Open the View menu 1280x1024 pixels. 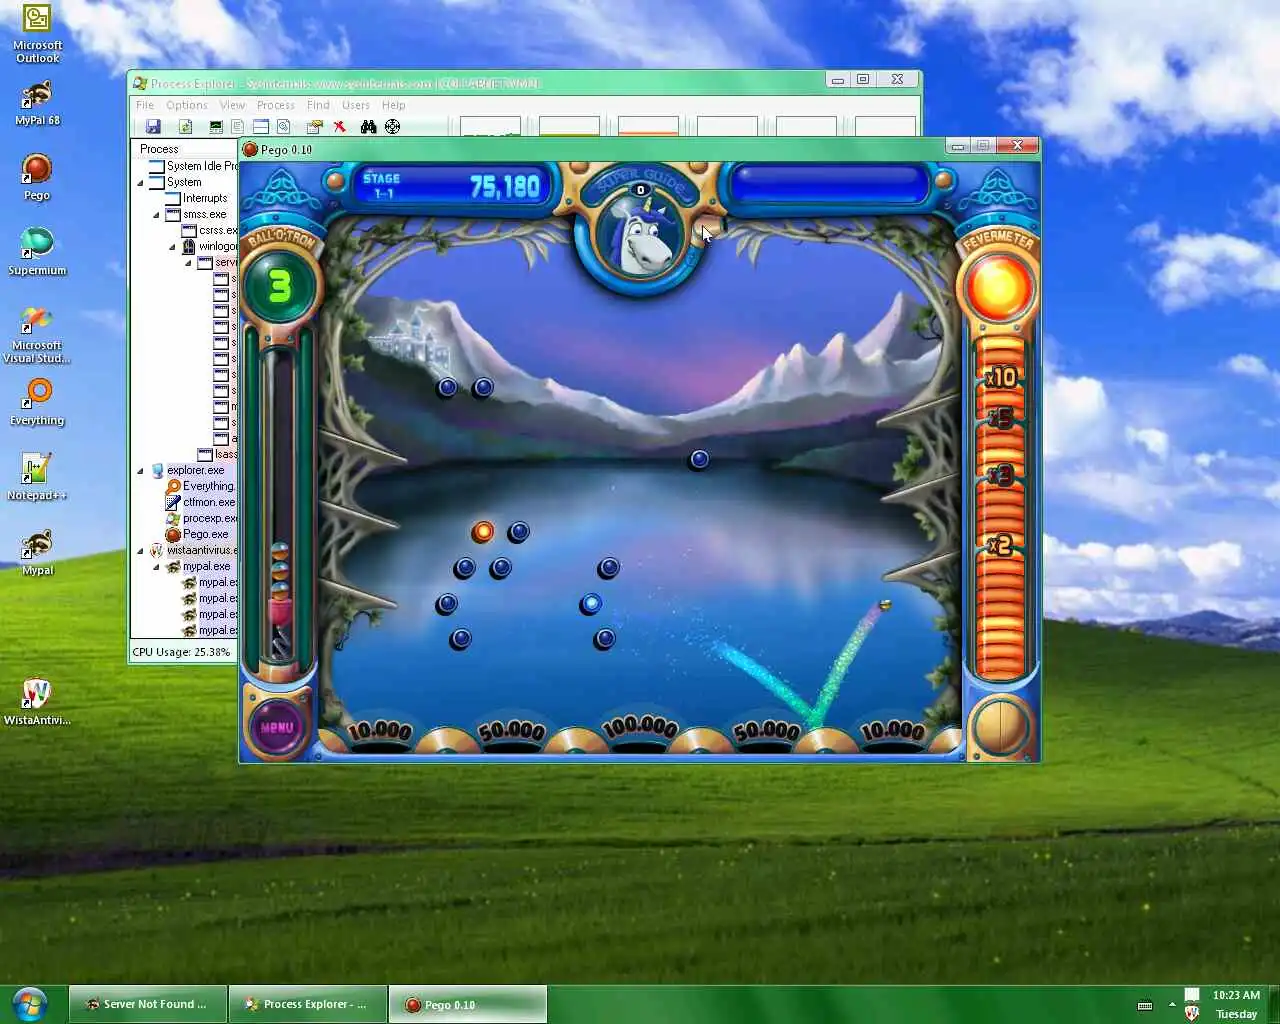pos(232,105)
